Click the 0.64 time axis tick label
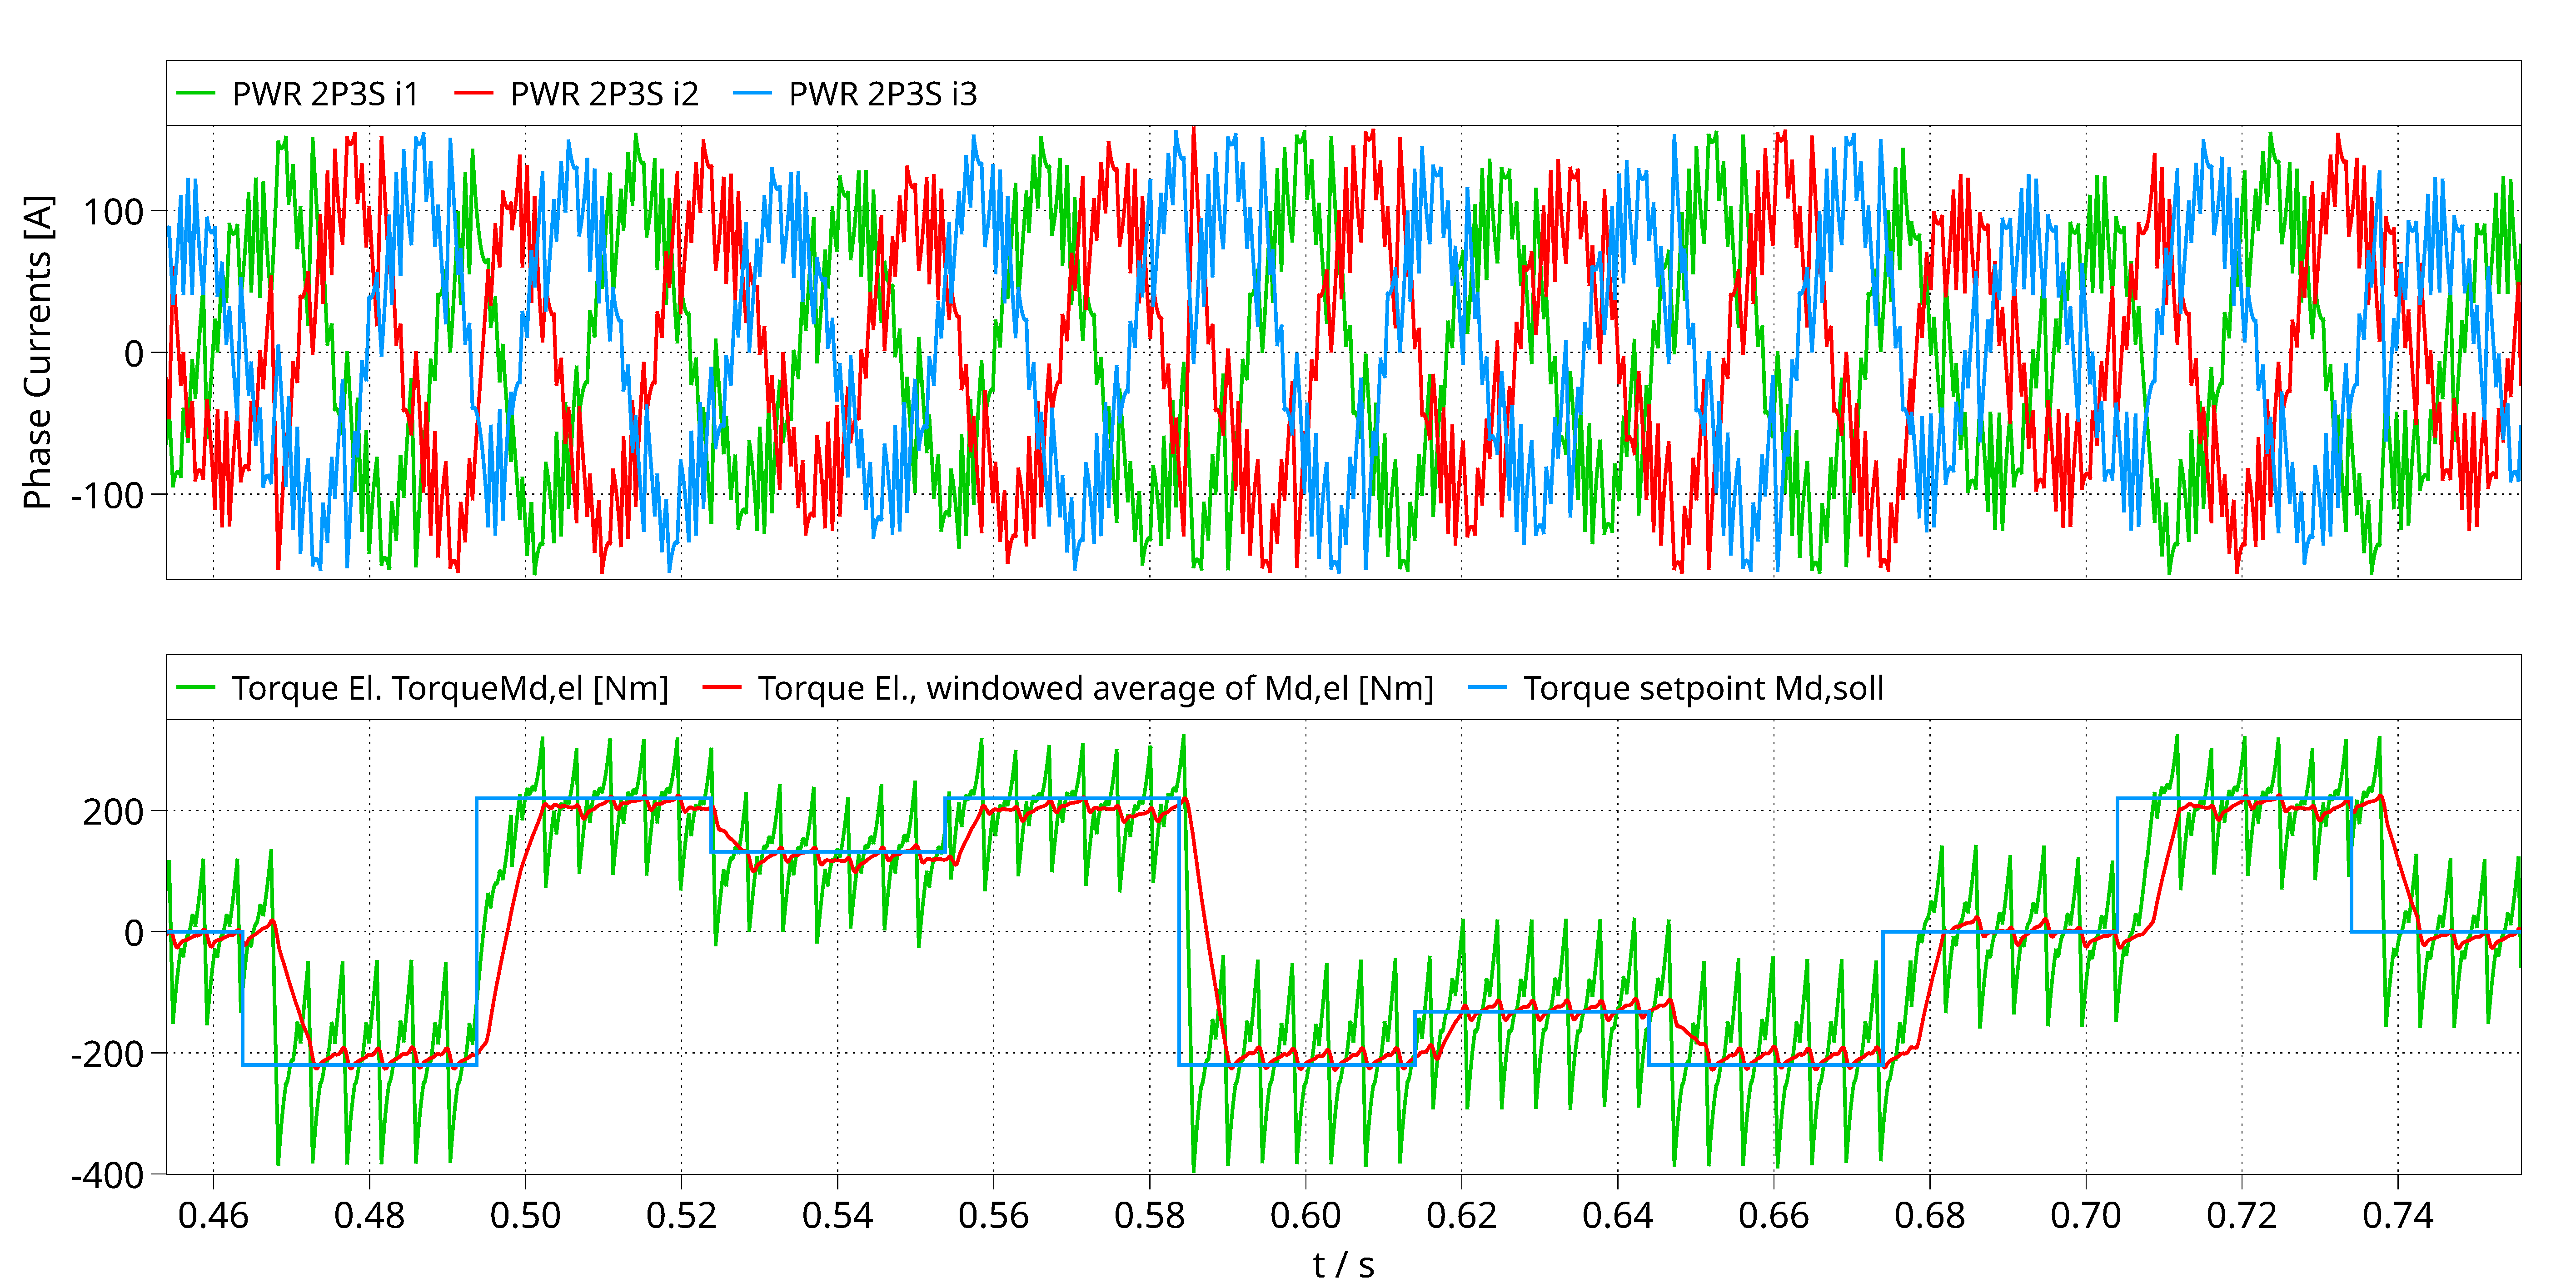Image resolution: width=2576 pixels, height=1288 pixels. click(x=1617, y=1216)
